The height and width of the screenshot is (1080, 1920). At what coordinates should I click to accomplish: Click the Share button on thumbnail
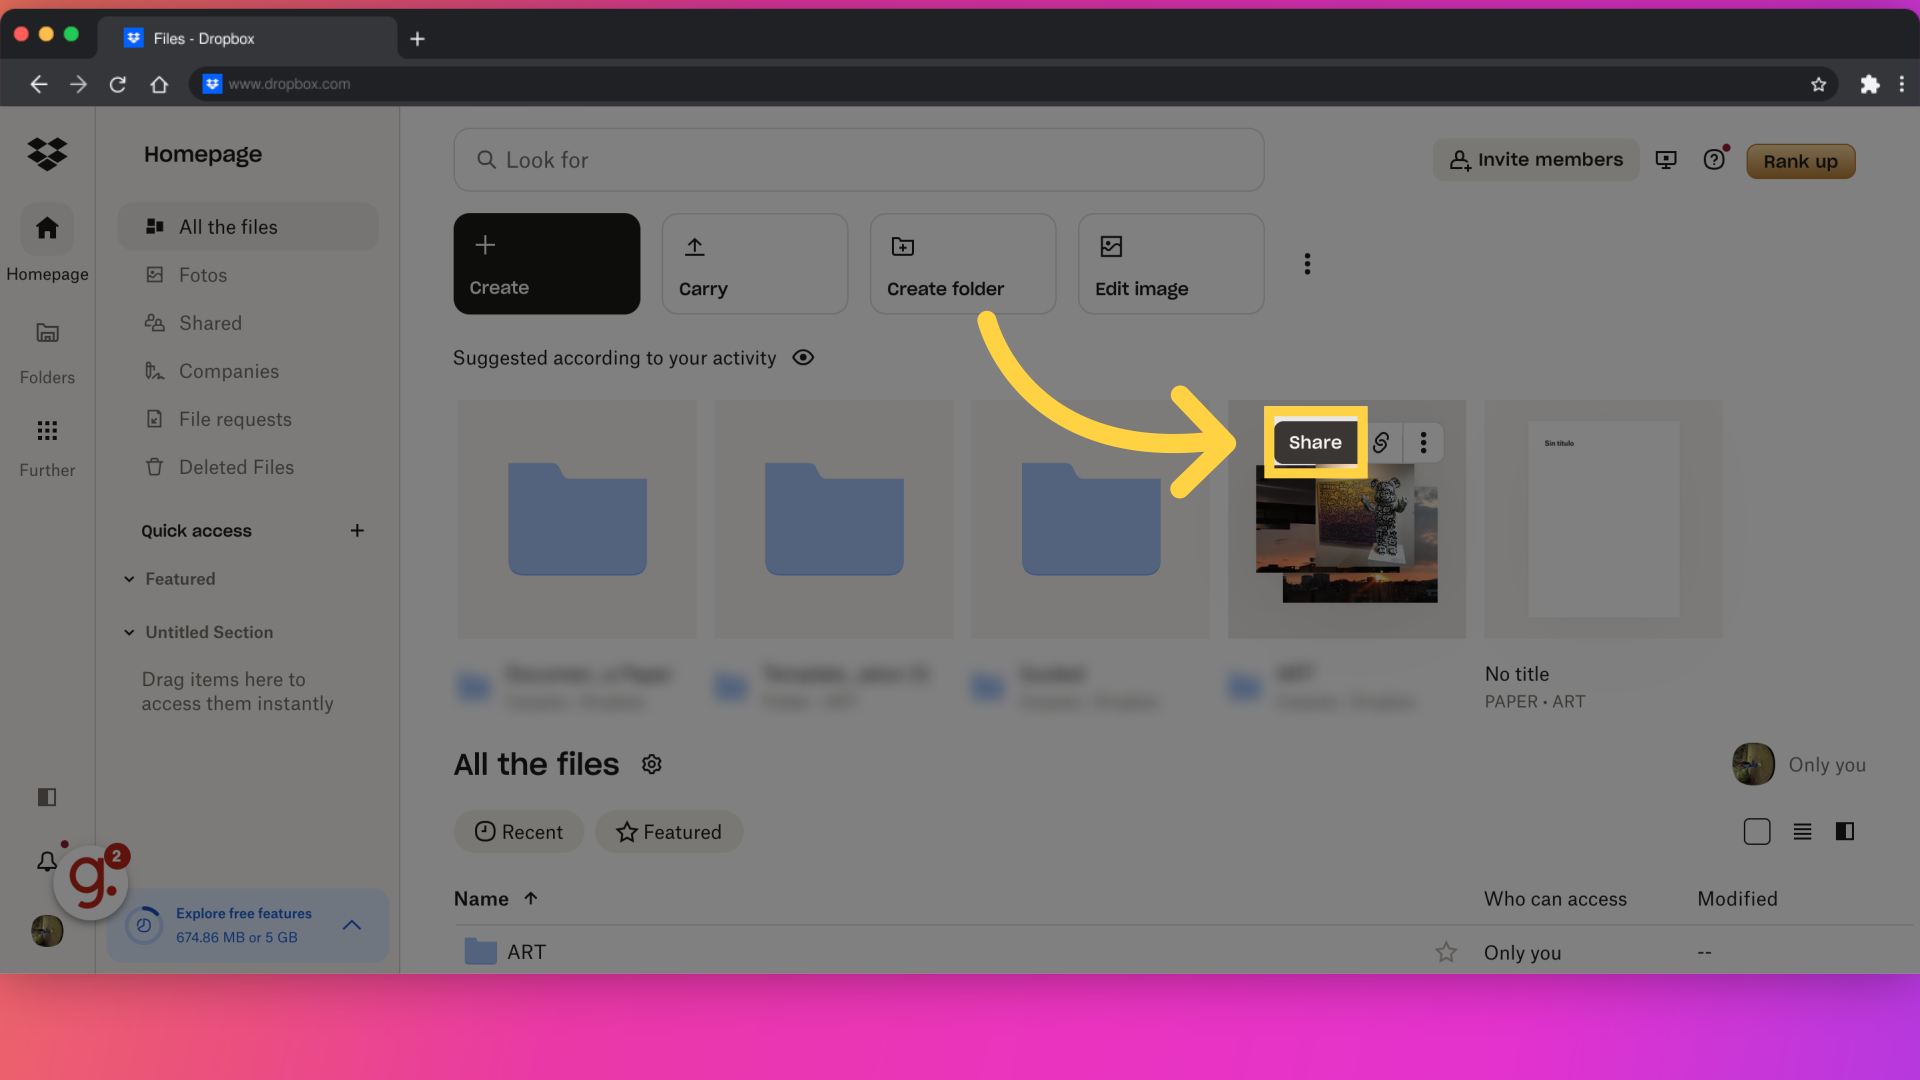pos(1315,443)
